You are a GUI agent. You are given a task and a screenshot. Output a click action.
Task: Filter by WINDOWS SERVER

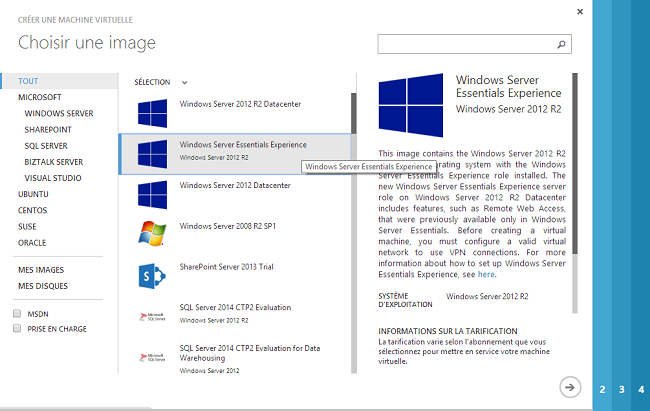[x=59, y=113]
